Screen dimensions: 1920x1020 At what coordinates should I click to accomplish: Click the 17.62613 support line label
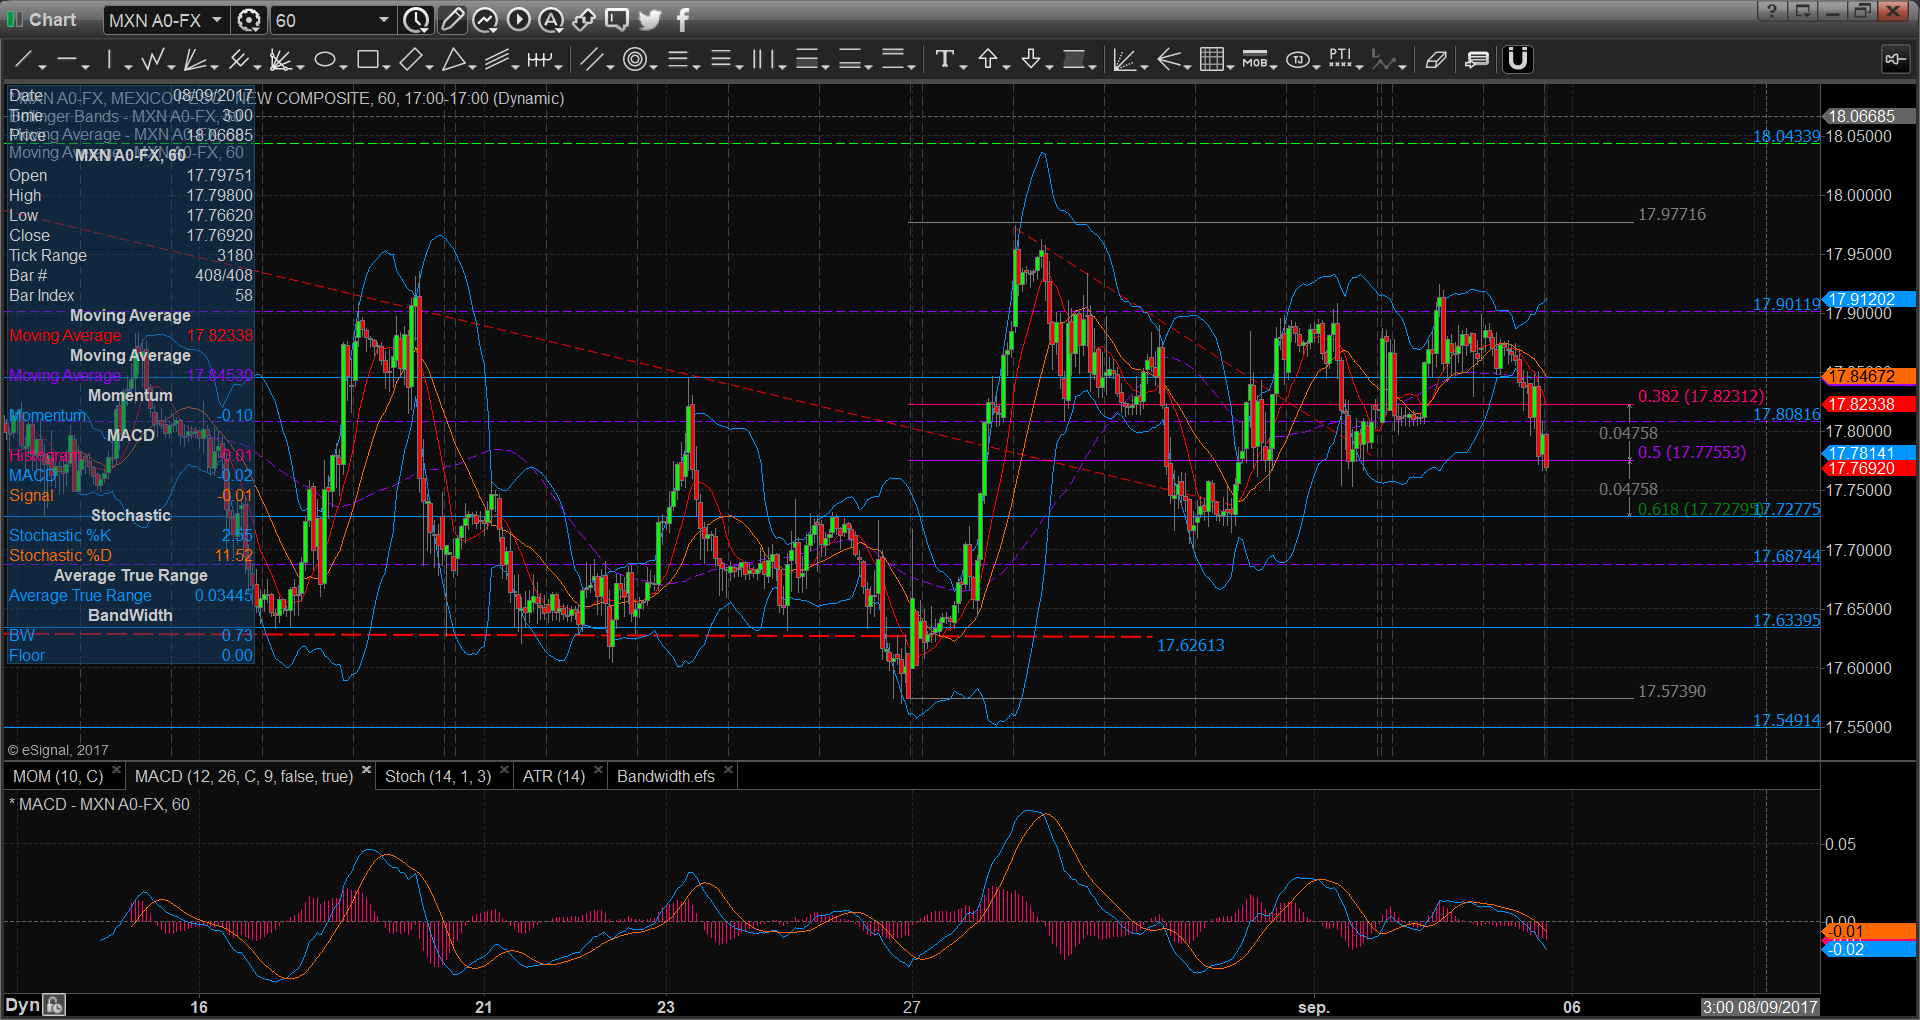(1190, 645)
